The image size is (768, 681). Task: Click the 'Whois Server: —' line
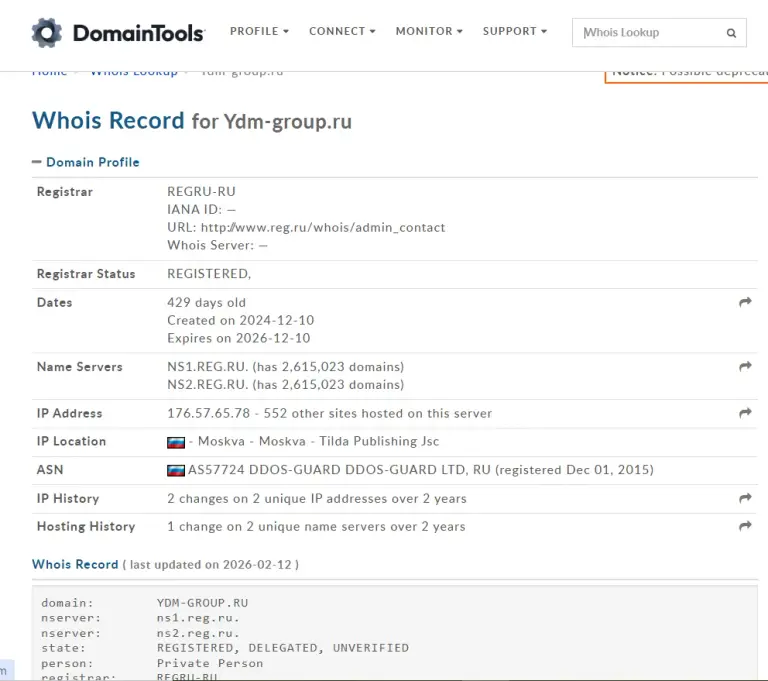click(x=217, y=245)
